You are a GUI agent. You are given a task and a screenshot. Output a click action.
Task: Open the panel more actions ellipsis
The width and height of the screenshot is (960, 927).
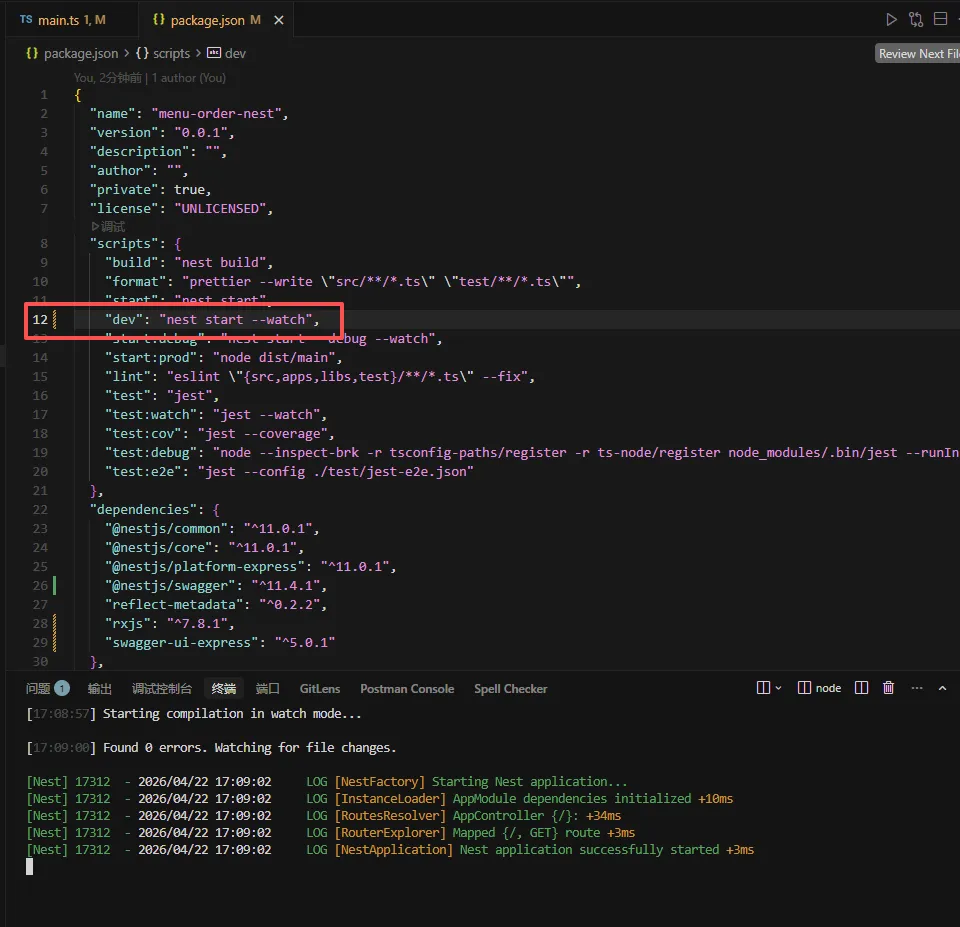917,688
